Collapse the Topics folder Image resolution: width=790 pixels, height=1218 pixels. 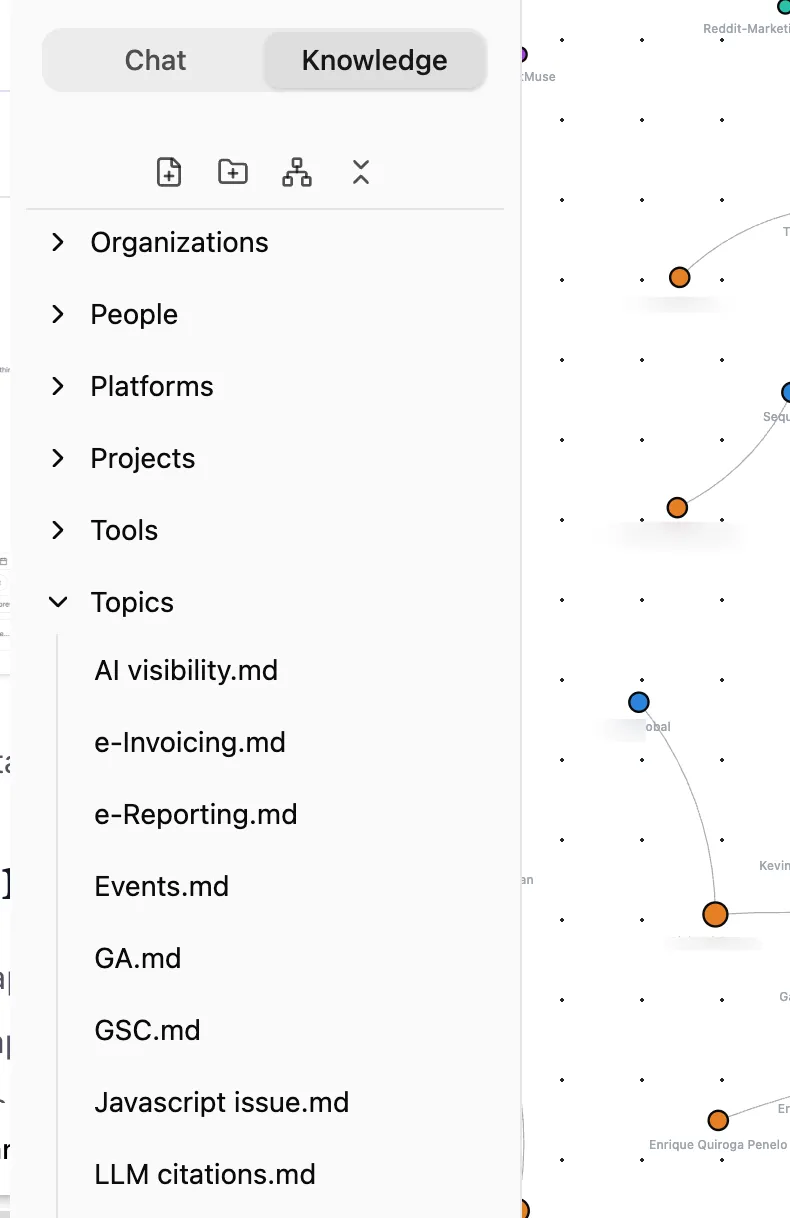click(58, 603)
